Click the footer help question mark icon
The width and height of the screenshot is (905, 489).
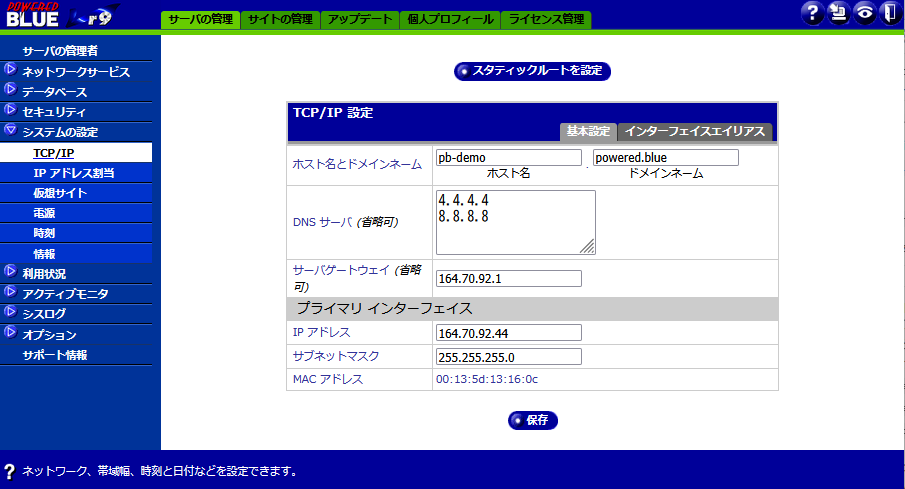[9, 472]
